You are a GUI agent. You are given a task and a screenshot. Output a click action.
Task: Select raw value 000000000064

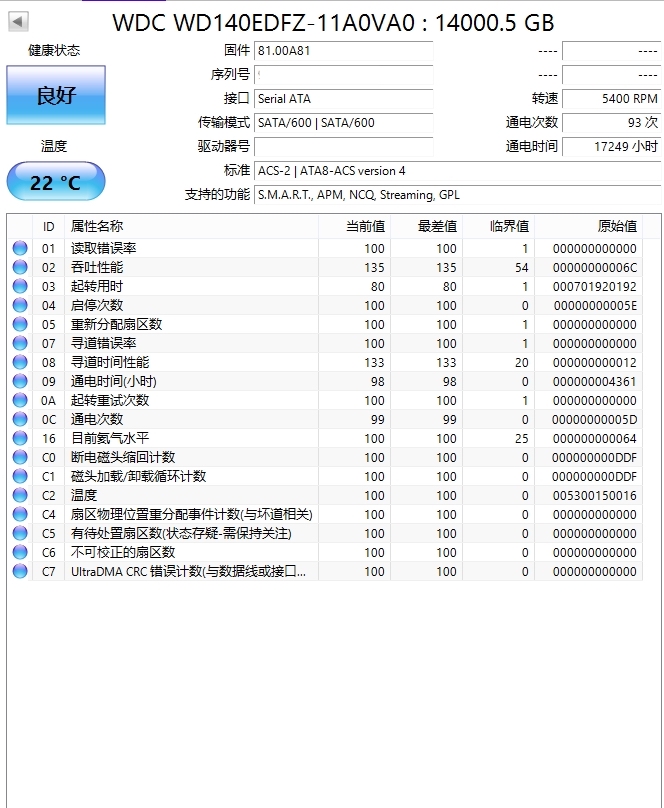coord(594,439)
